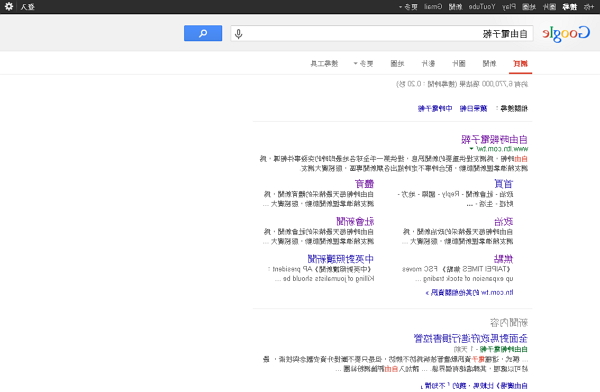Screen dimensions: 600x392
Task: Click the green www.ltn.com.tw URL text
Action: (x=502, y=149)
